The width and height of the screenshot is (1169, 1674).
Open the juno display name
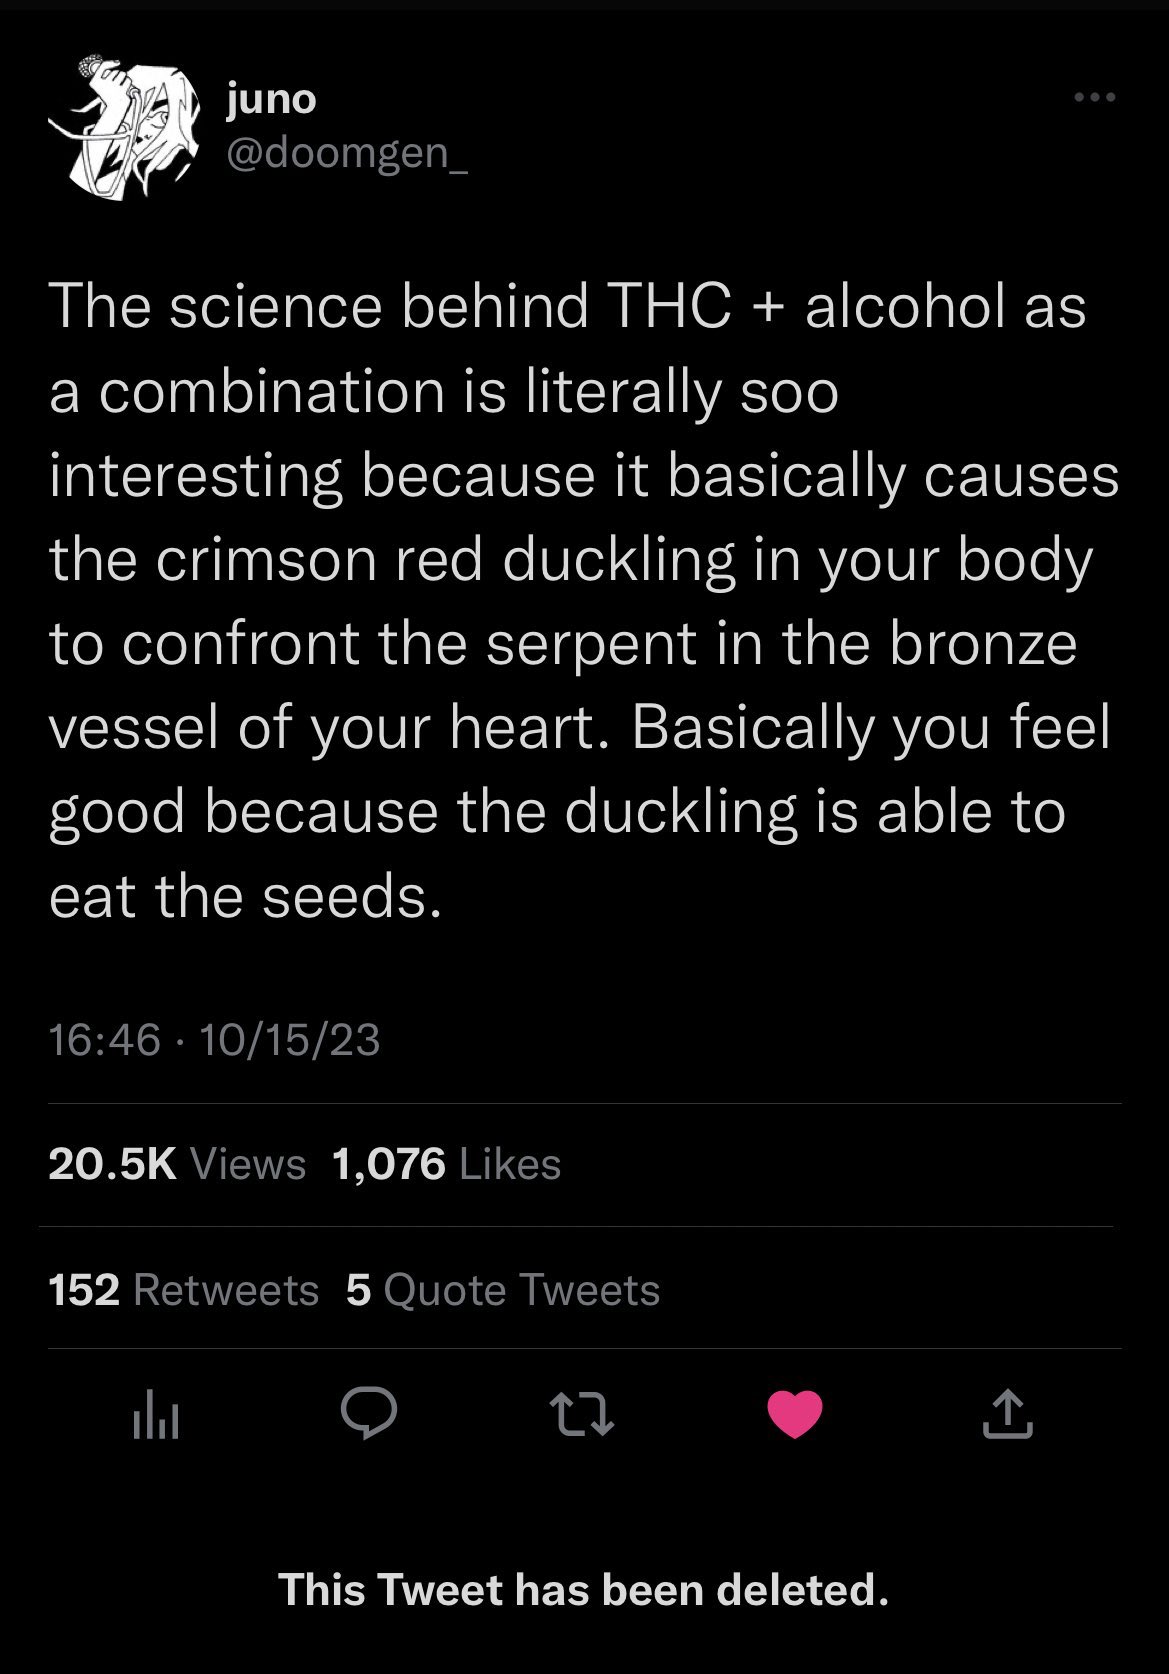point(272,100)
